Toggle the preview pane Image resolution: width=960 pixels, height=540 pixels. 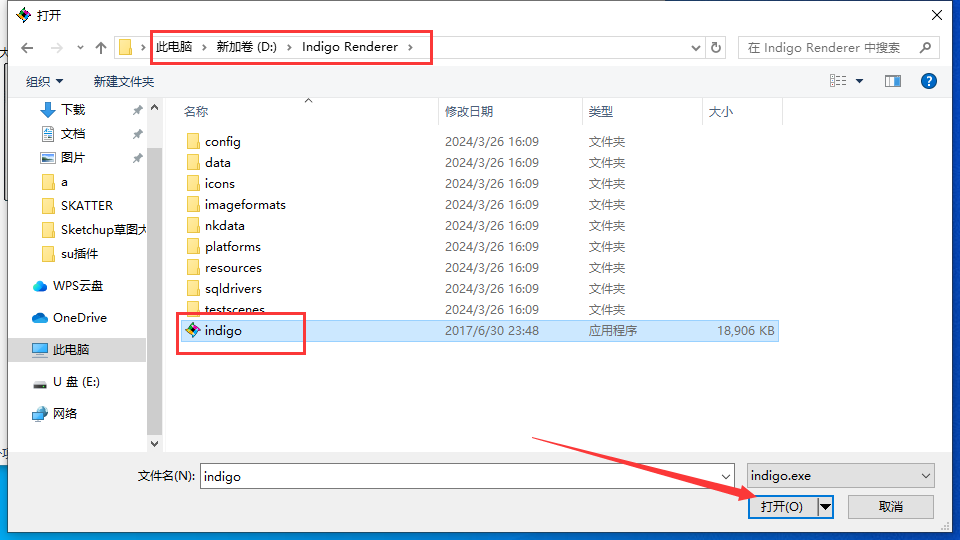point(893,81)
